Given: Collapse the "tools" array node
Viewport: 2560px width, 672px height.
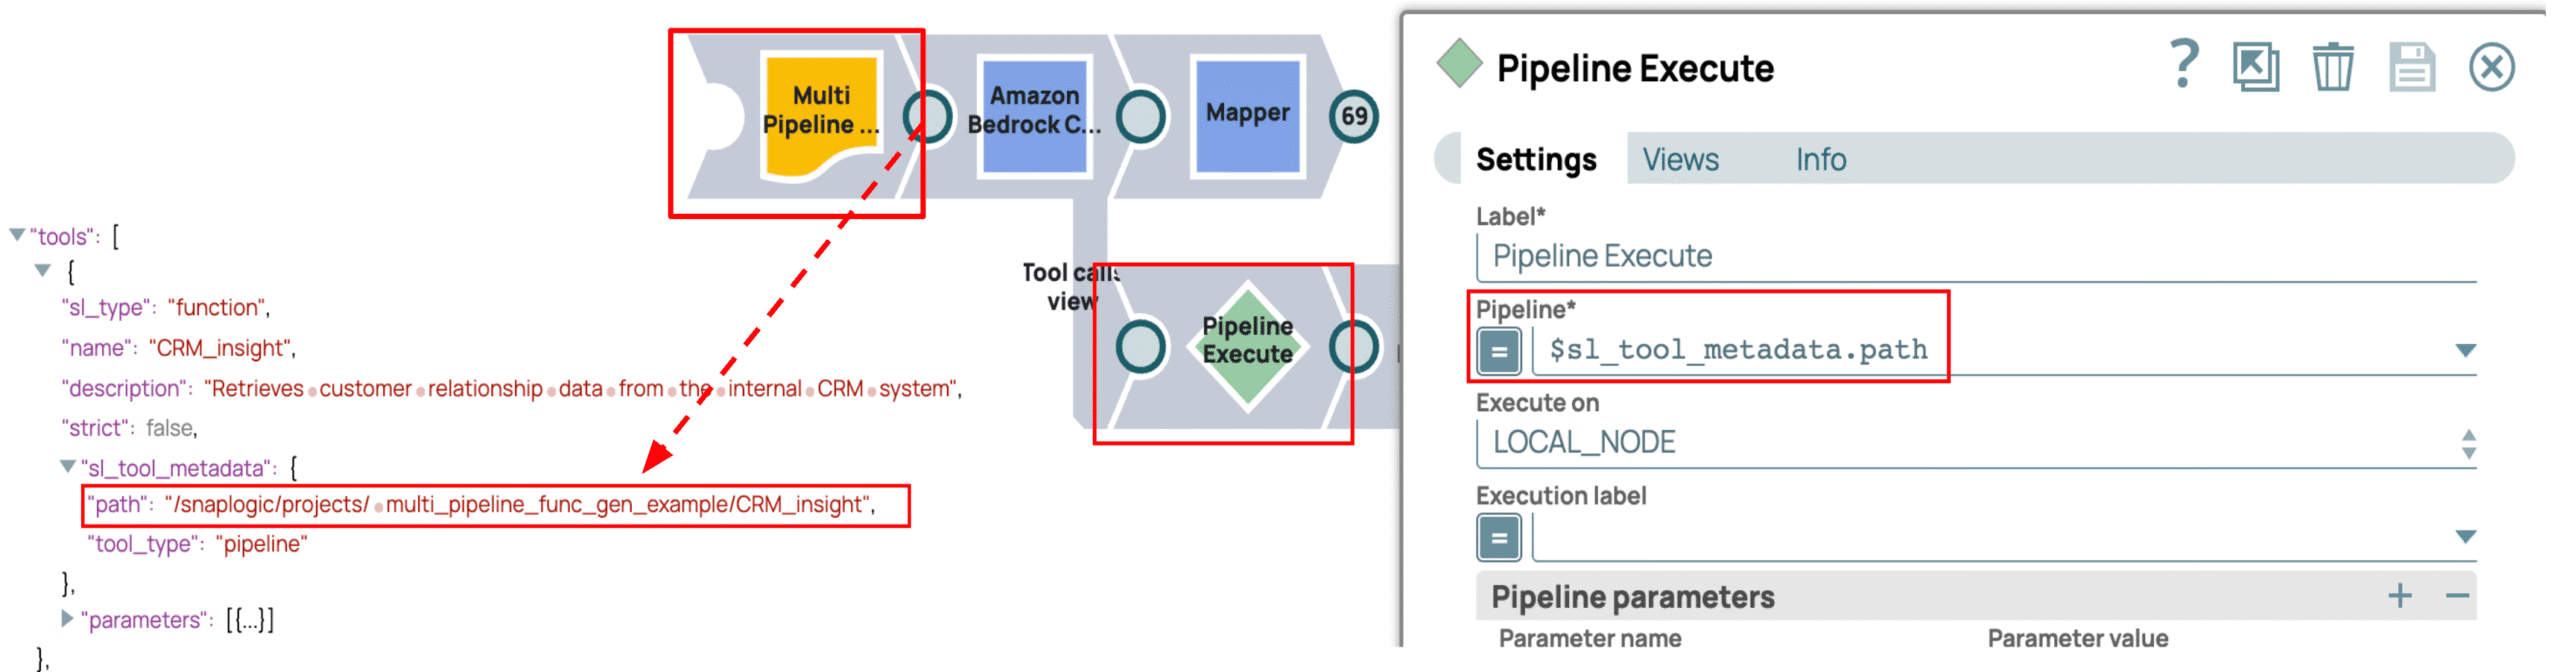Looking at the screenshot, I should (x=17, y=235).
